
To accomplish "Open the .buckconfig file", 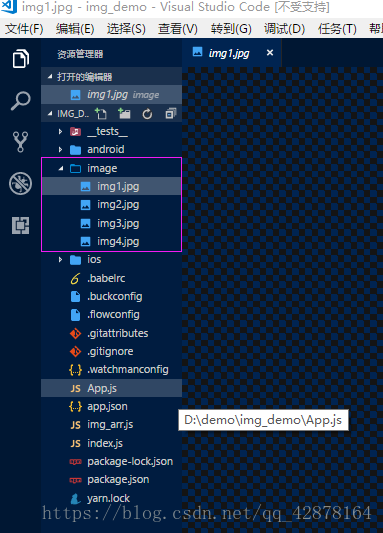I will (x=111, y=296).
